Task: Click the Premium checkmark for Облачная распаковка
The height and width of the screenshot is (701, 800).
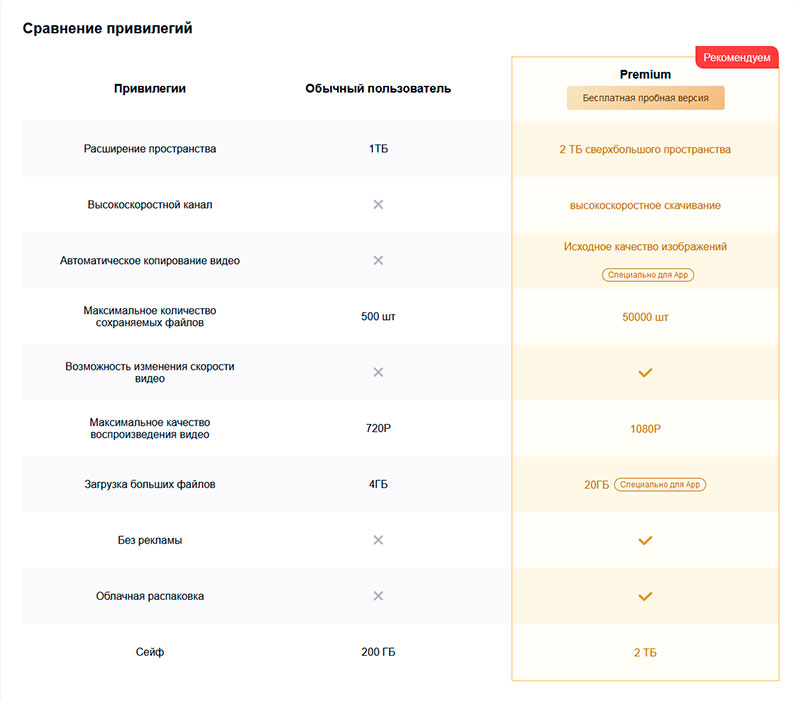Action: tap(645, 596)
